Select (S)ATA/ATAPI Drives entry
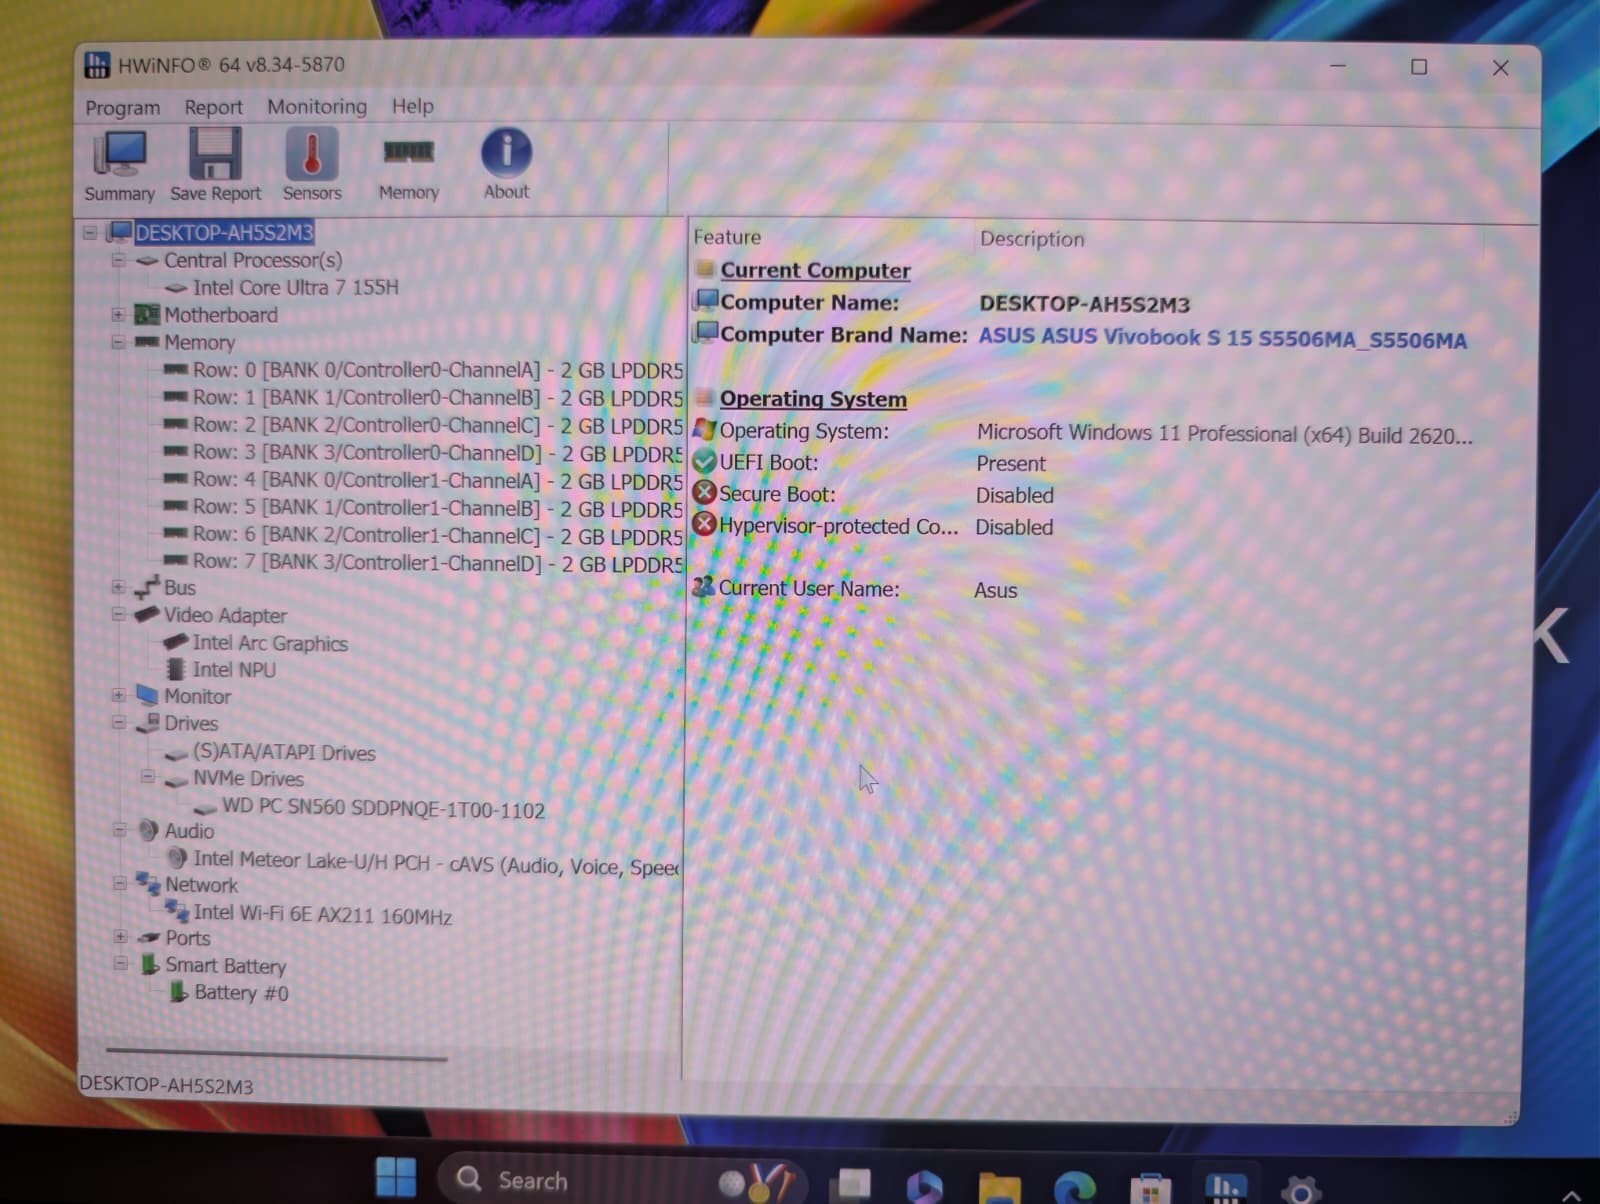 pos(284,752)
